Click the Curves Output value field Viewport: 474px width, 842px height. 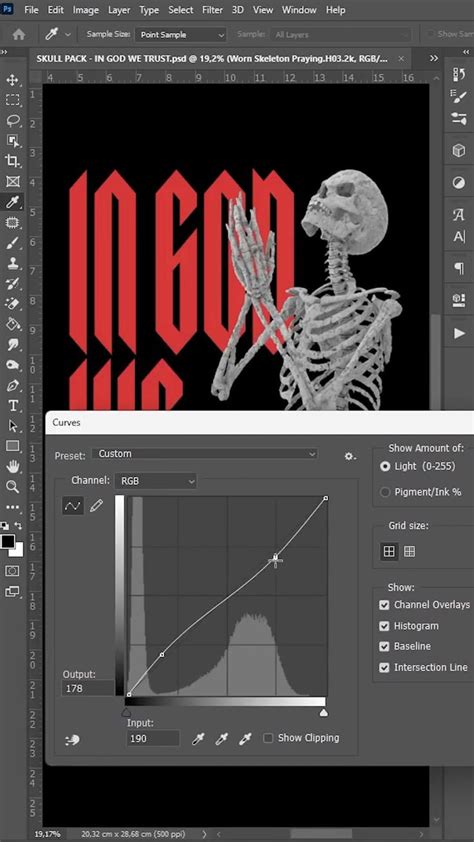88,688
